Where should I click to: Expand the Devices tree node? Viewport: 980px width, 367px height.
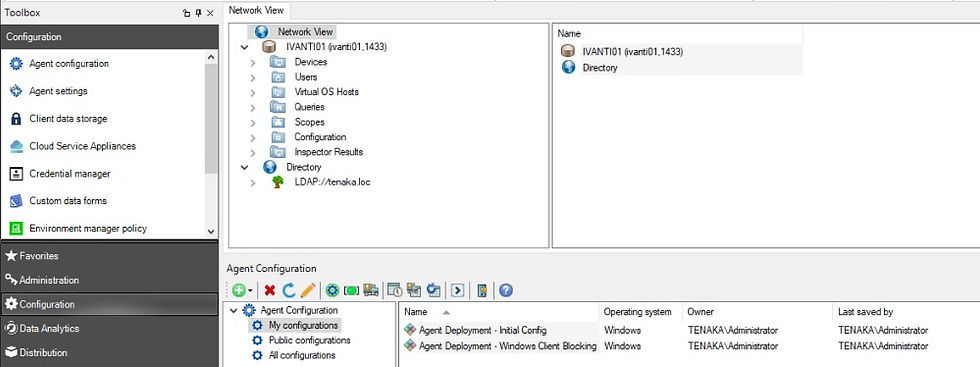(252, 62)
